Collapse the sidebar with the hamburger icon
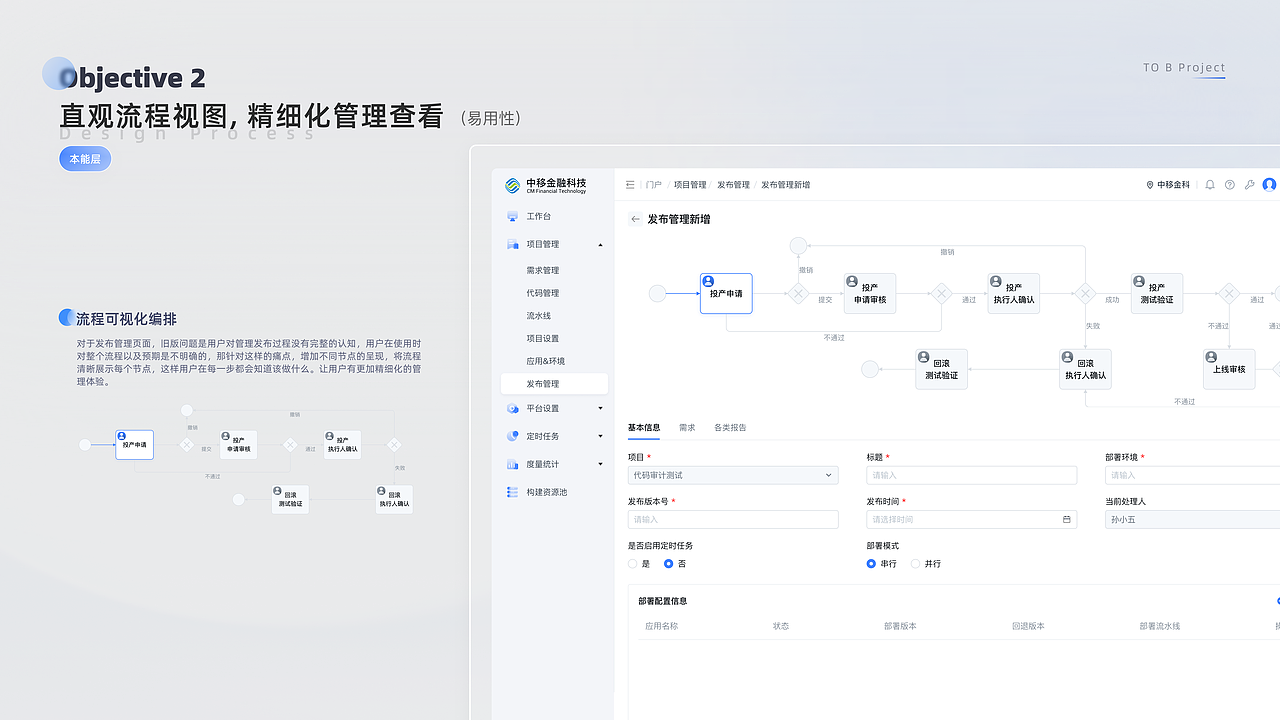1280x720 pixels. pos(630,185)
